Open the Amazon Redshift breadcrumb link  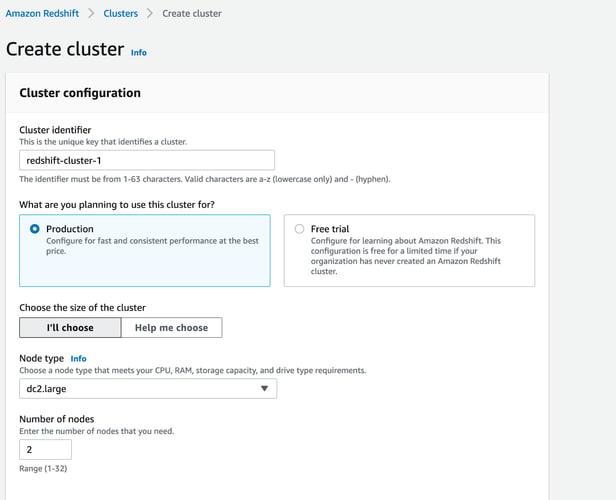(x=42, y=13)
